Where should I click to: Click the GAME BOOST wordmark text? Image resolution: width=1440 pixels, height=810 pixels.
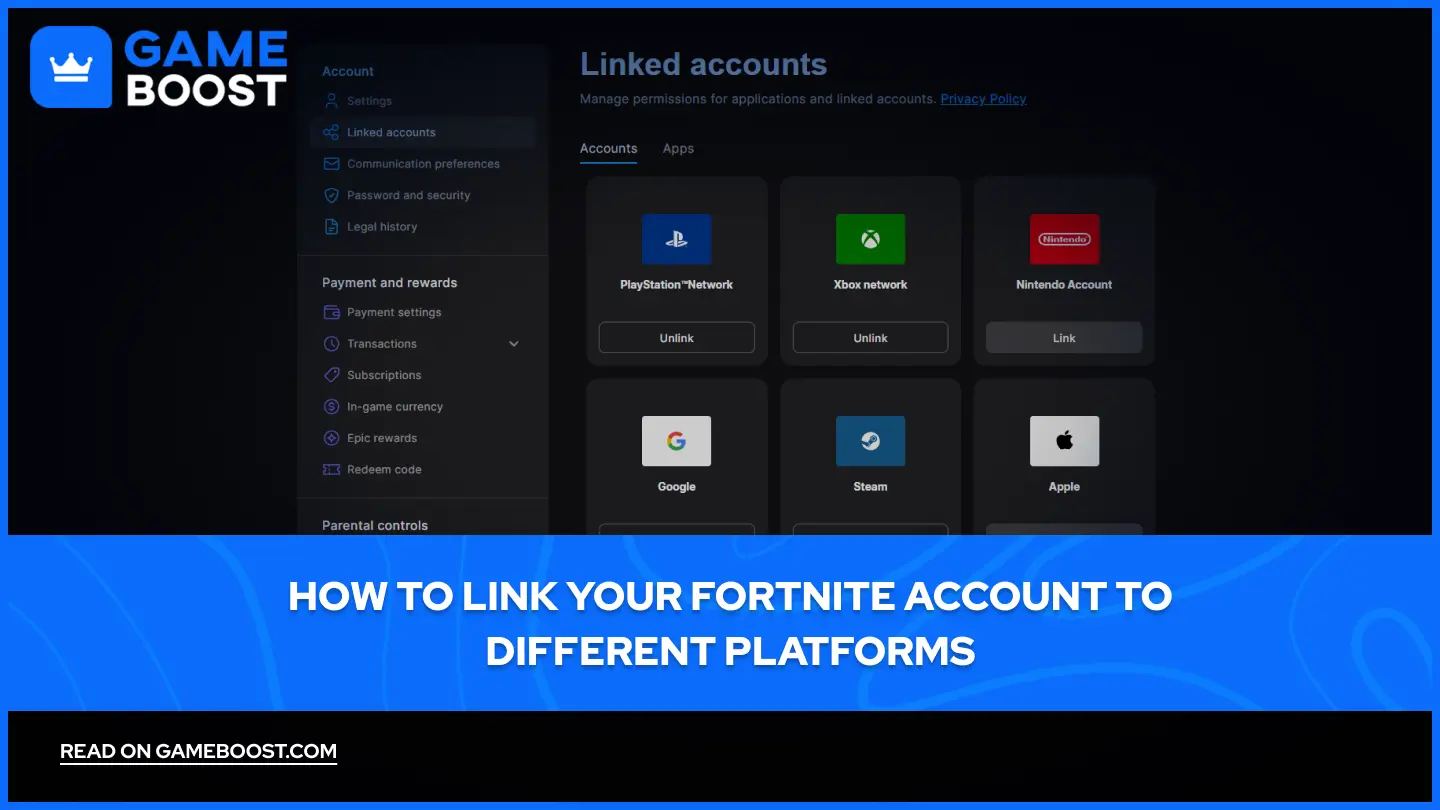pos(207,68)
